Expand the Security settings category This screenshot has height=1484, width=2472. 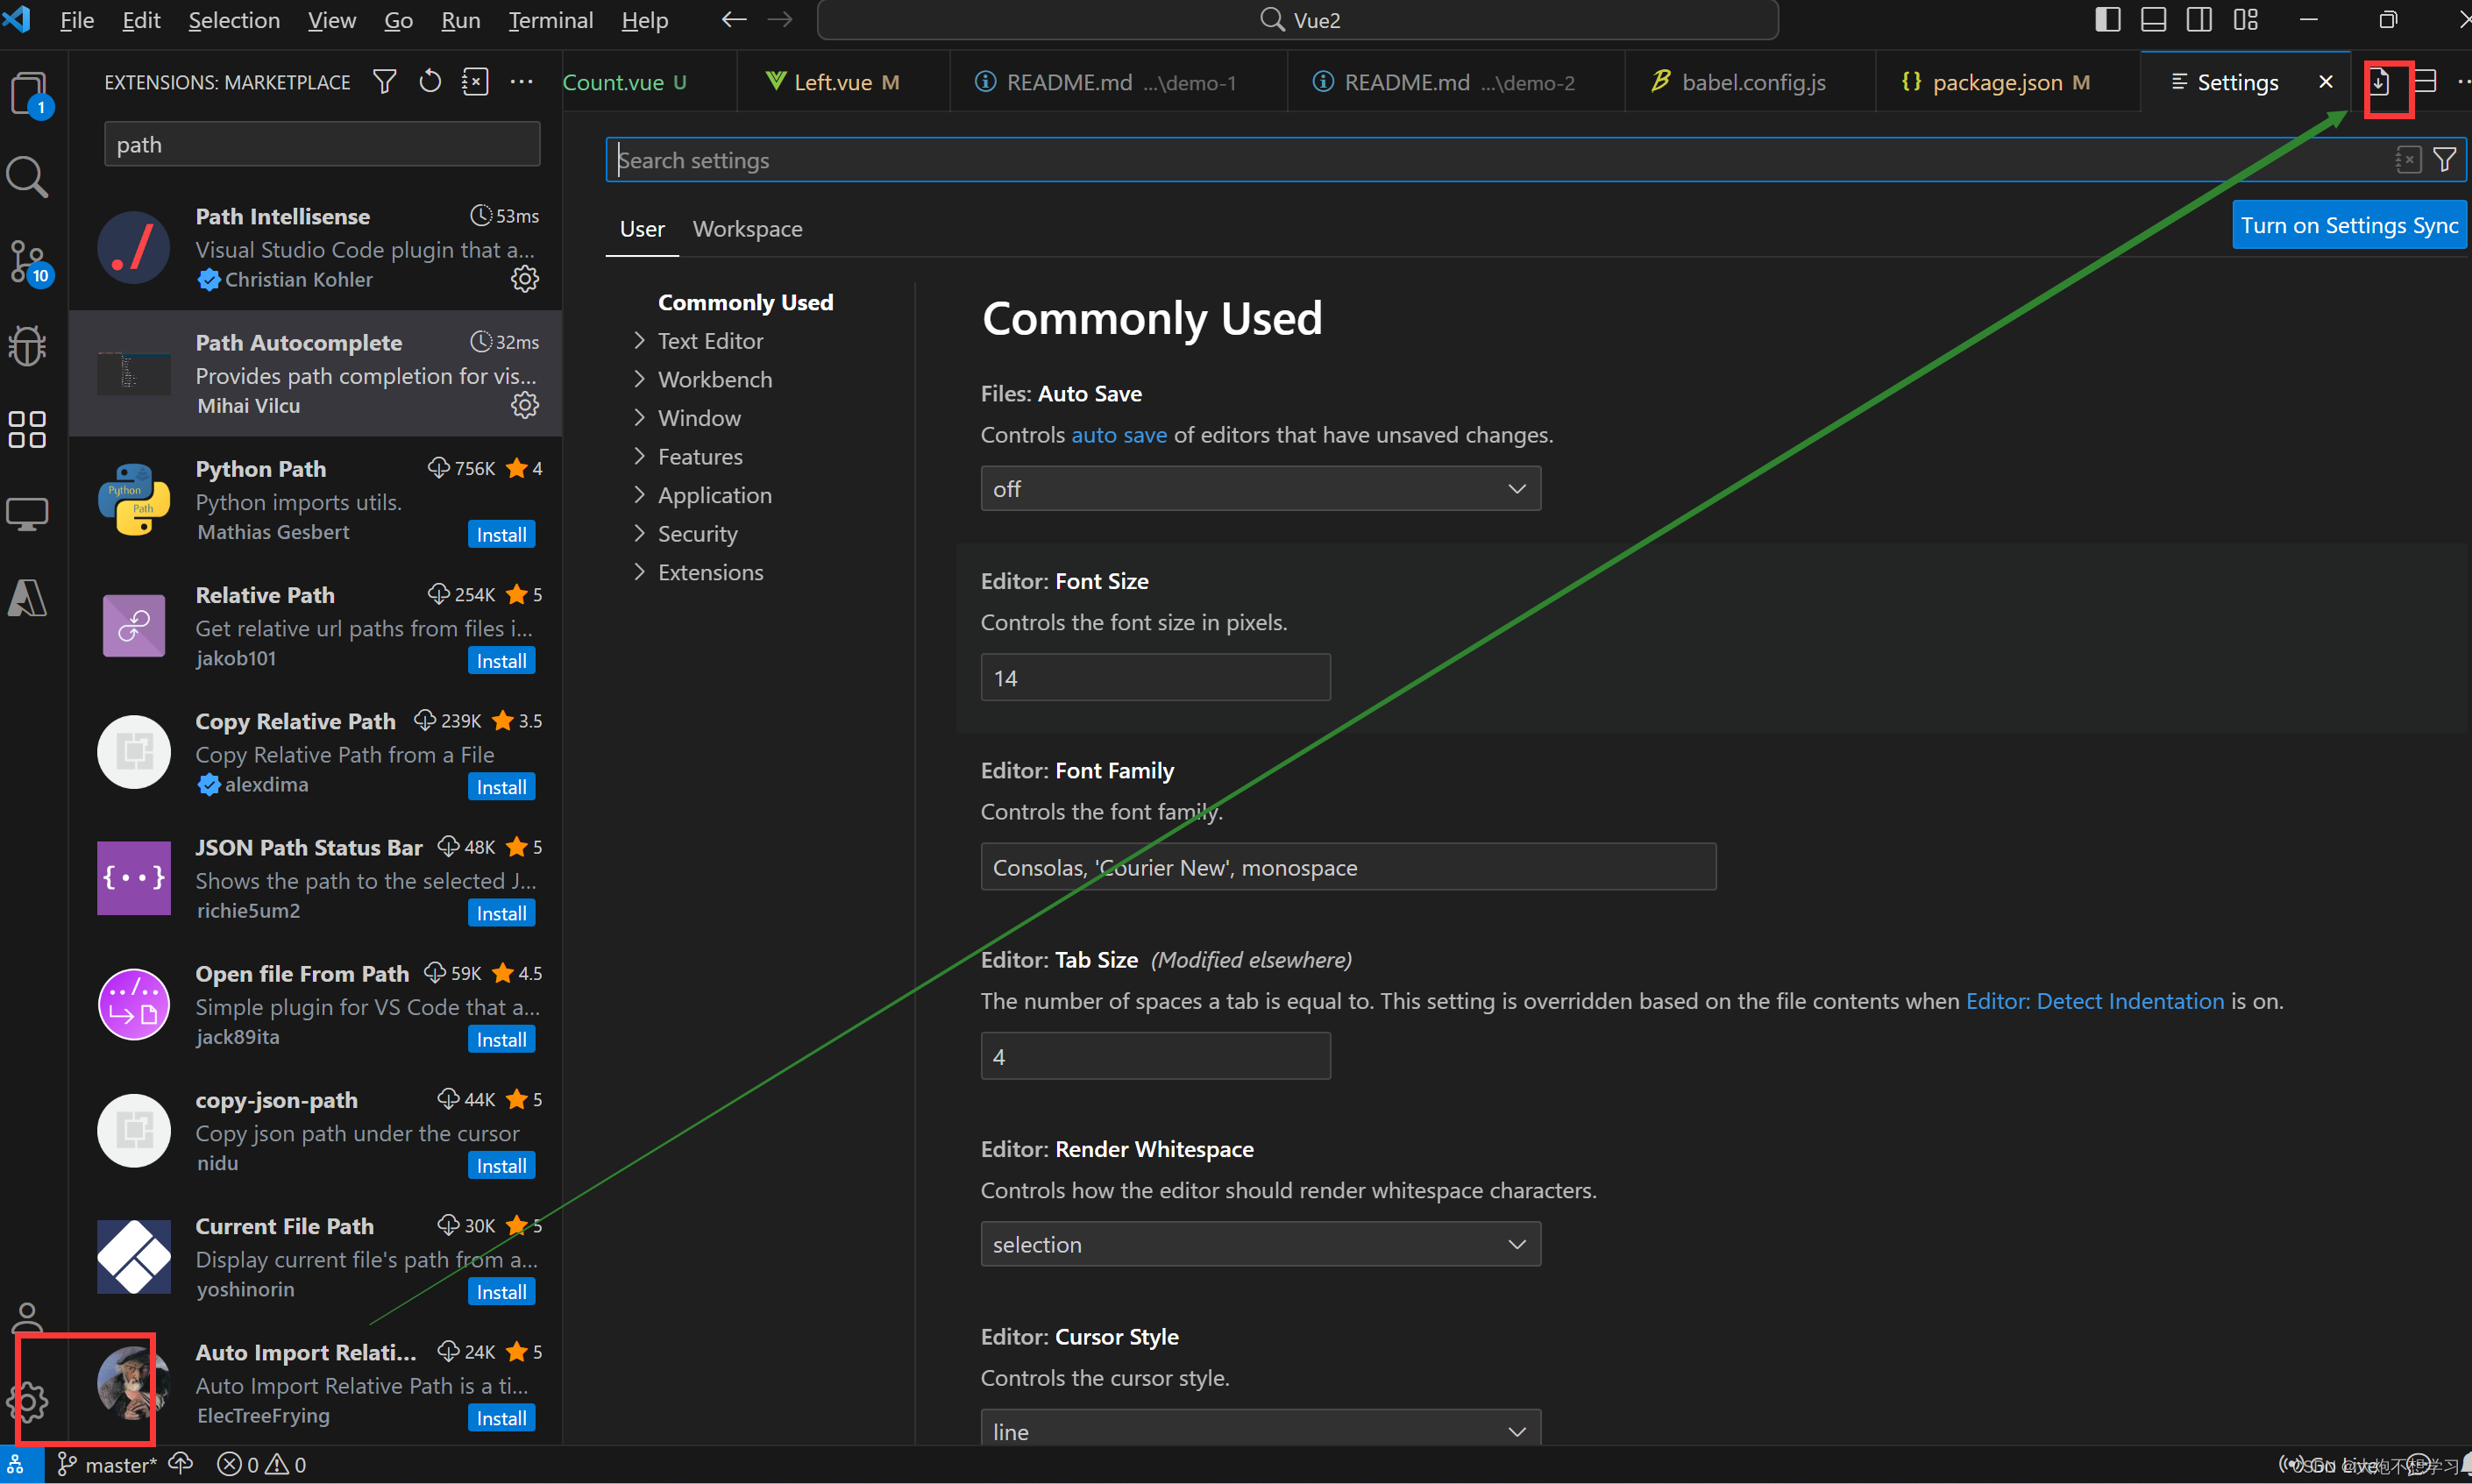[x=697, y=534]
